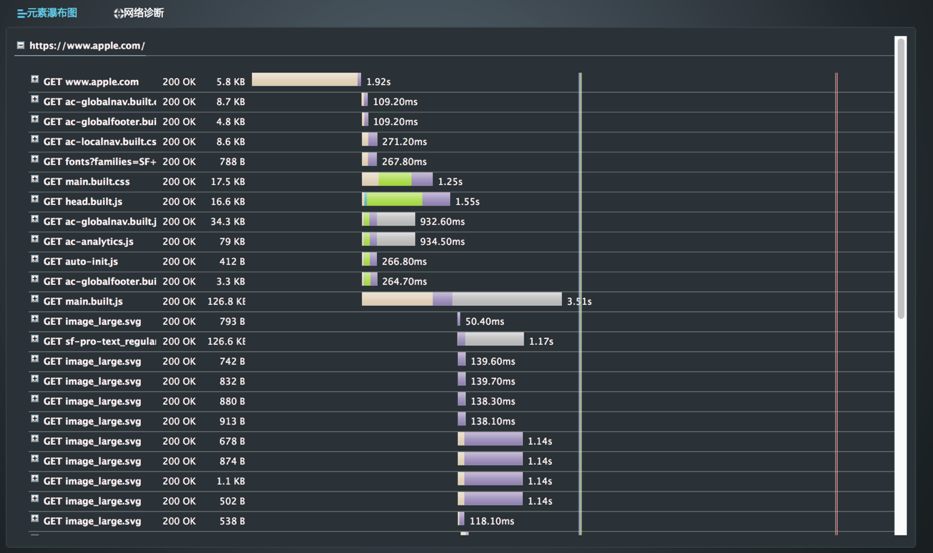Expand the GET sf-pro-text_regular row
The height and width of the screenshot is (553, 933).
pyautogui.click(x=35, y=339)
